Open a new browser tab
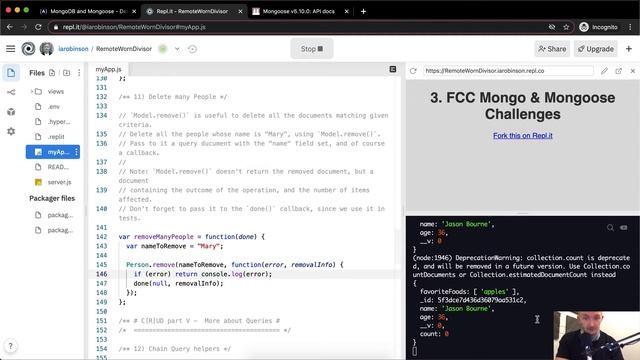 (x=363, y=11)
